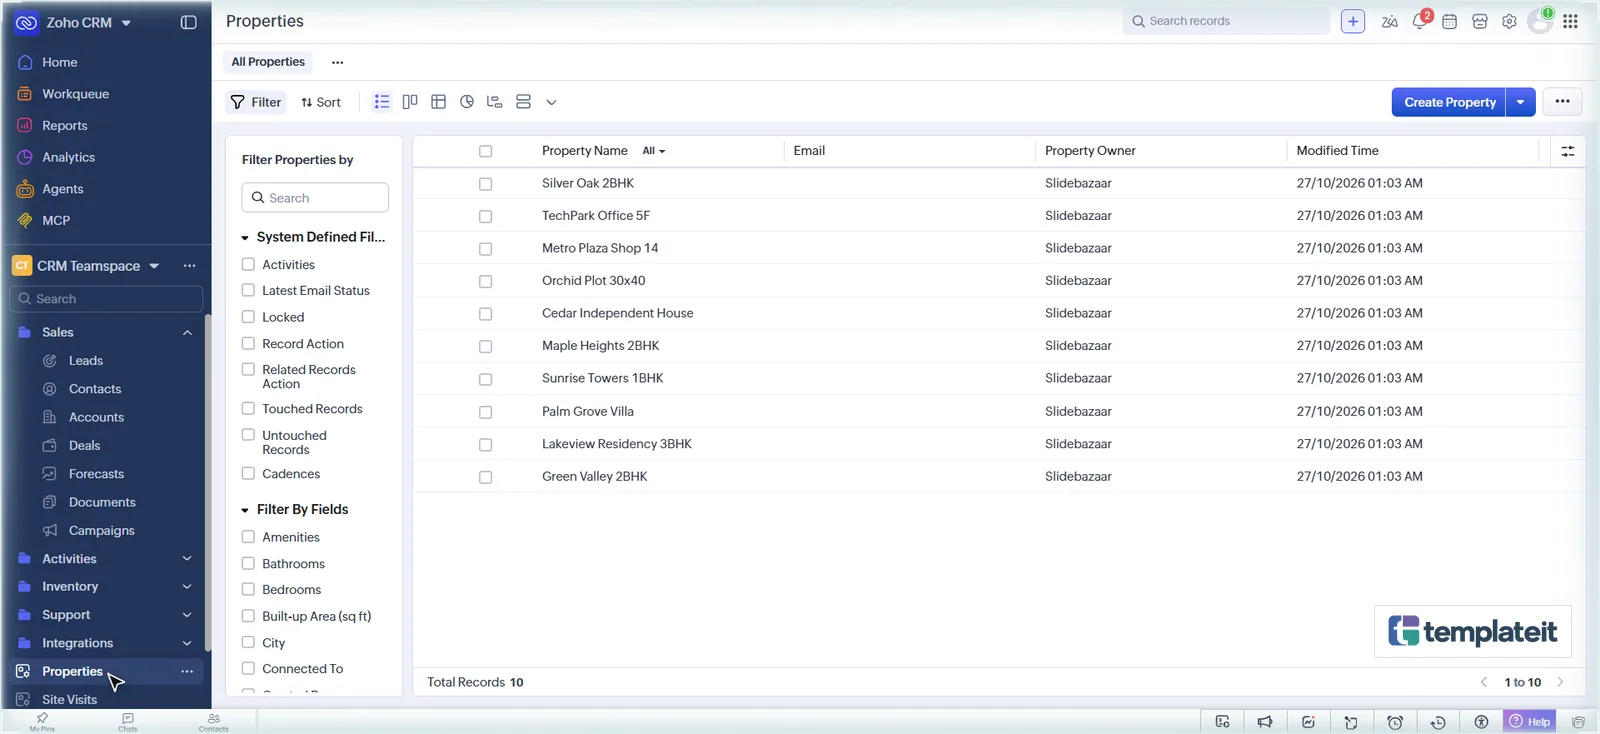Click the Filter button
The width and height of the screenshot is (1600, 734).
256,102
